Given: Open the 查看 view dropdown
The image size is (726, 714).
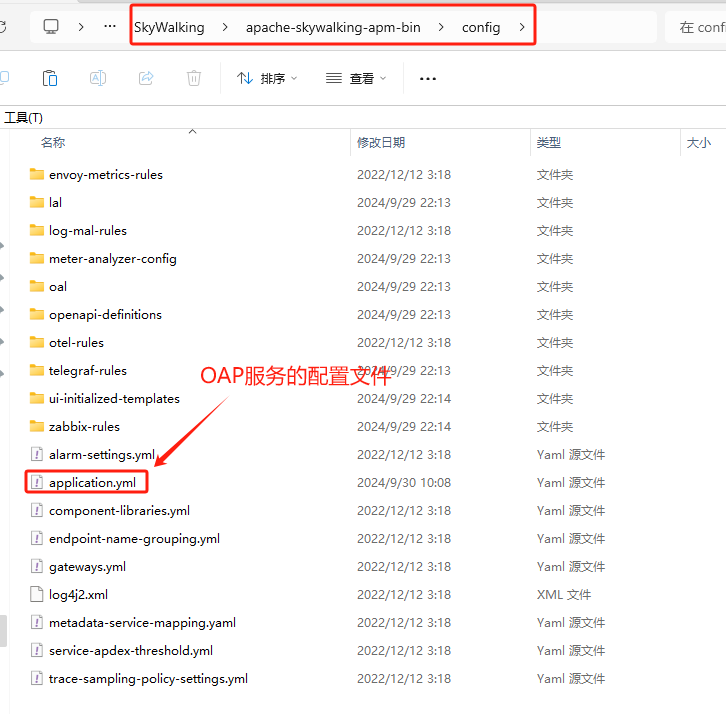Looking at the screenshot, I should pos(356,79).
